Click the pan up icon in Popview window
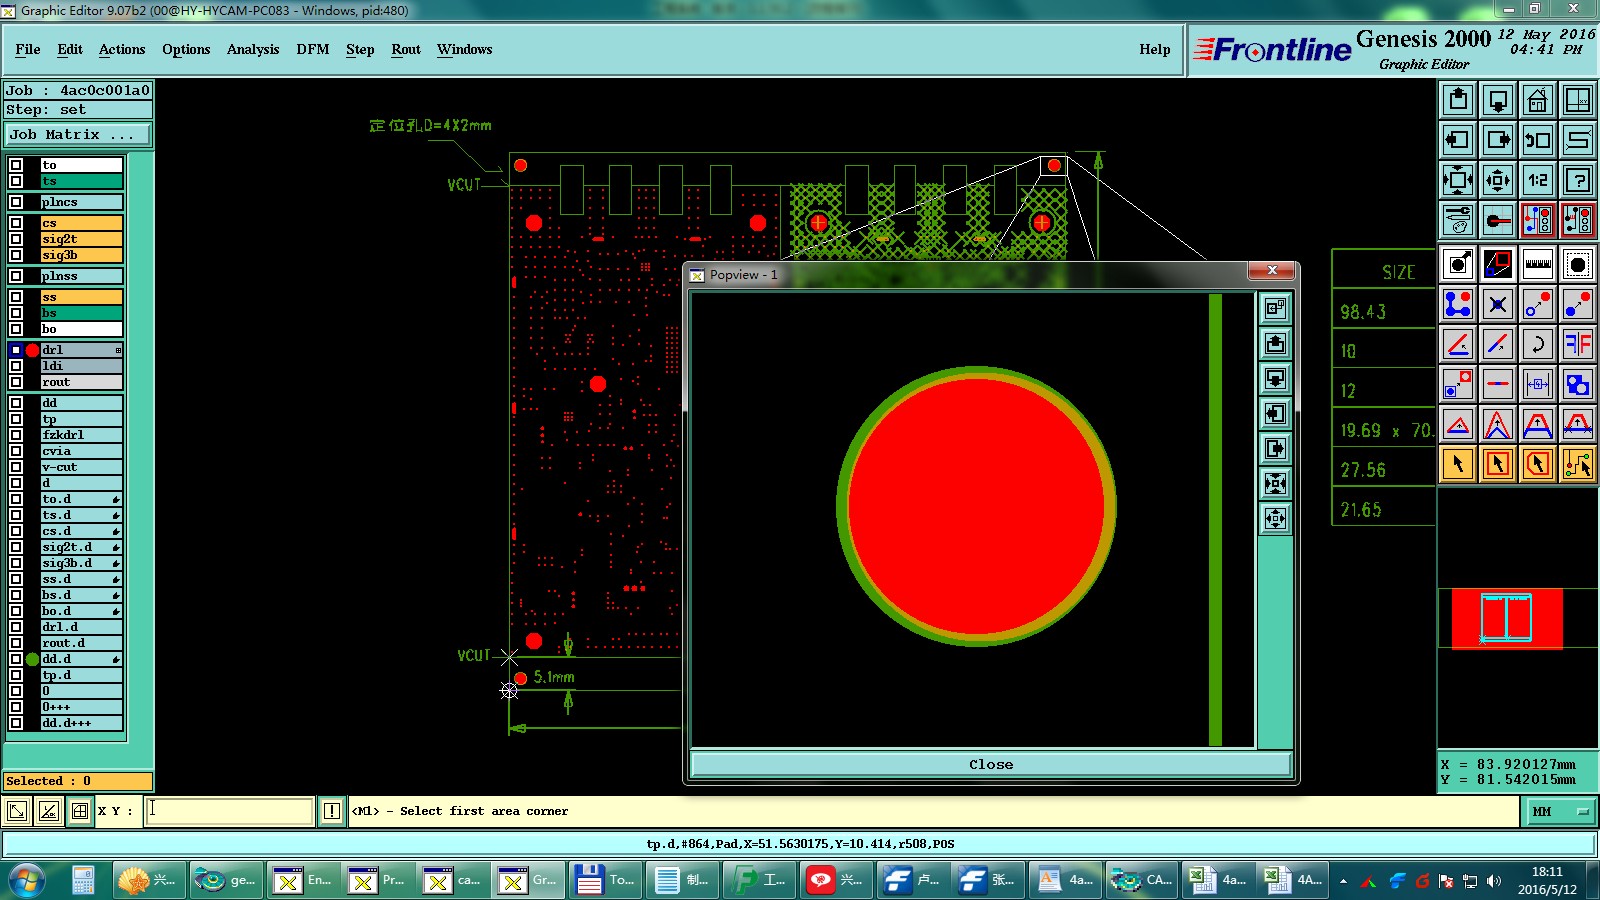 [x=1275, y=344]
